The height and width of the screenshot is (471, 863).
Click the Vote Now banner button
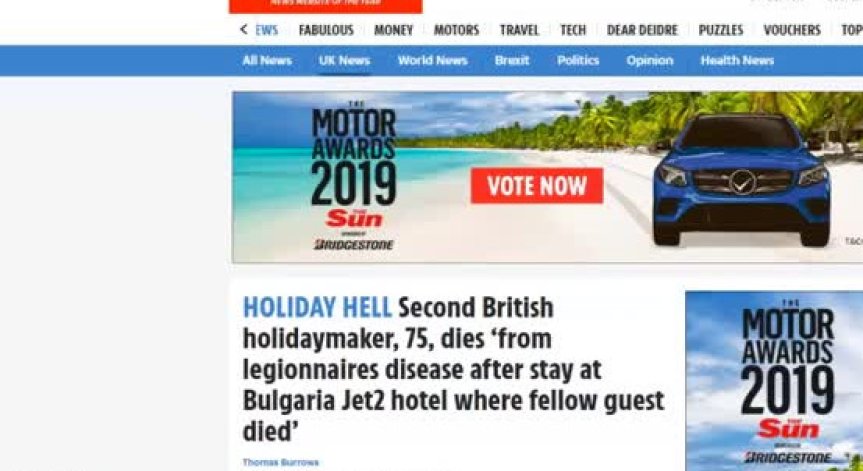(537, 186)
